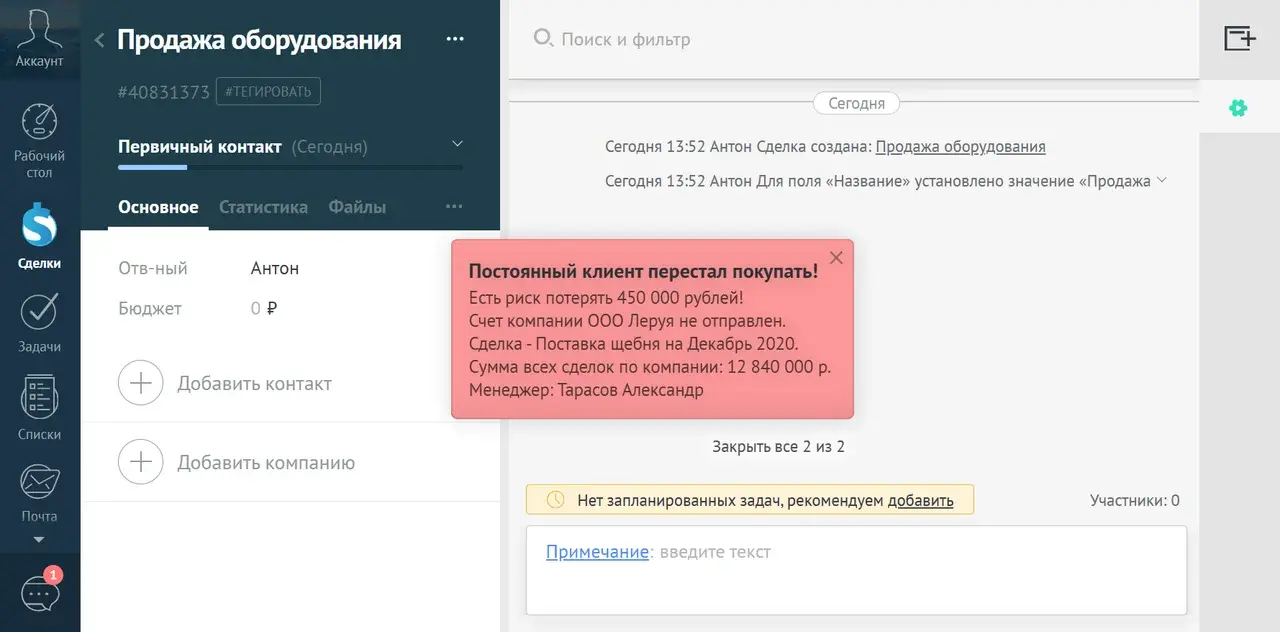The height and width of the screenshot is (632, 1280).
Task: Click the #ТЕГИРОВАТЬ tag button
Action: click(x=268, y=92)
